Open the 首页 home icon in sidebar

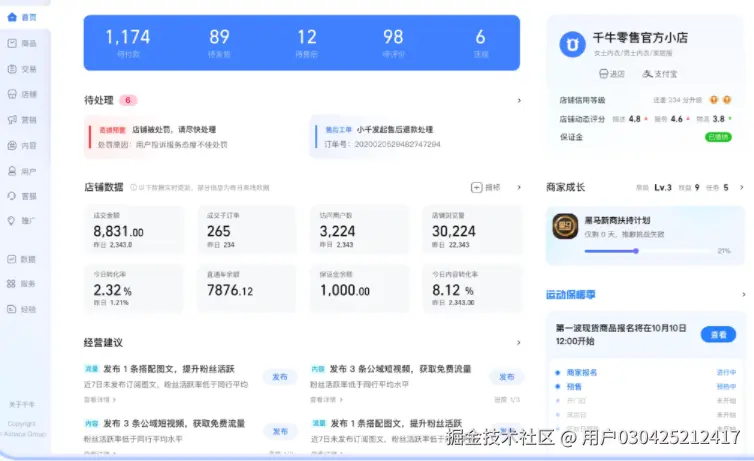tap(12, 17)
